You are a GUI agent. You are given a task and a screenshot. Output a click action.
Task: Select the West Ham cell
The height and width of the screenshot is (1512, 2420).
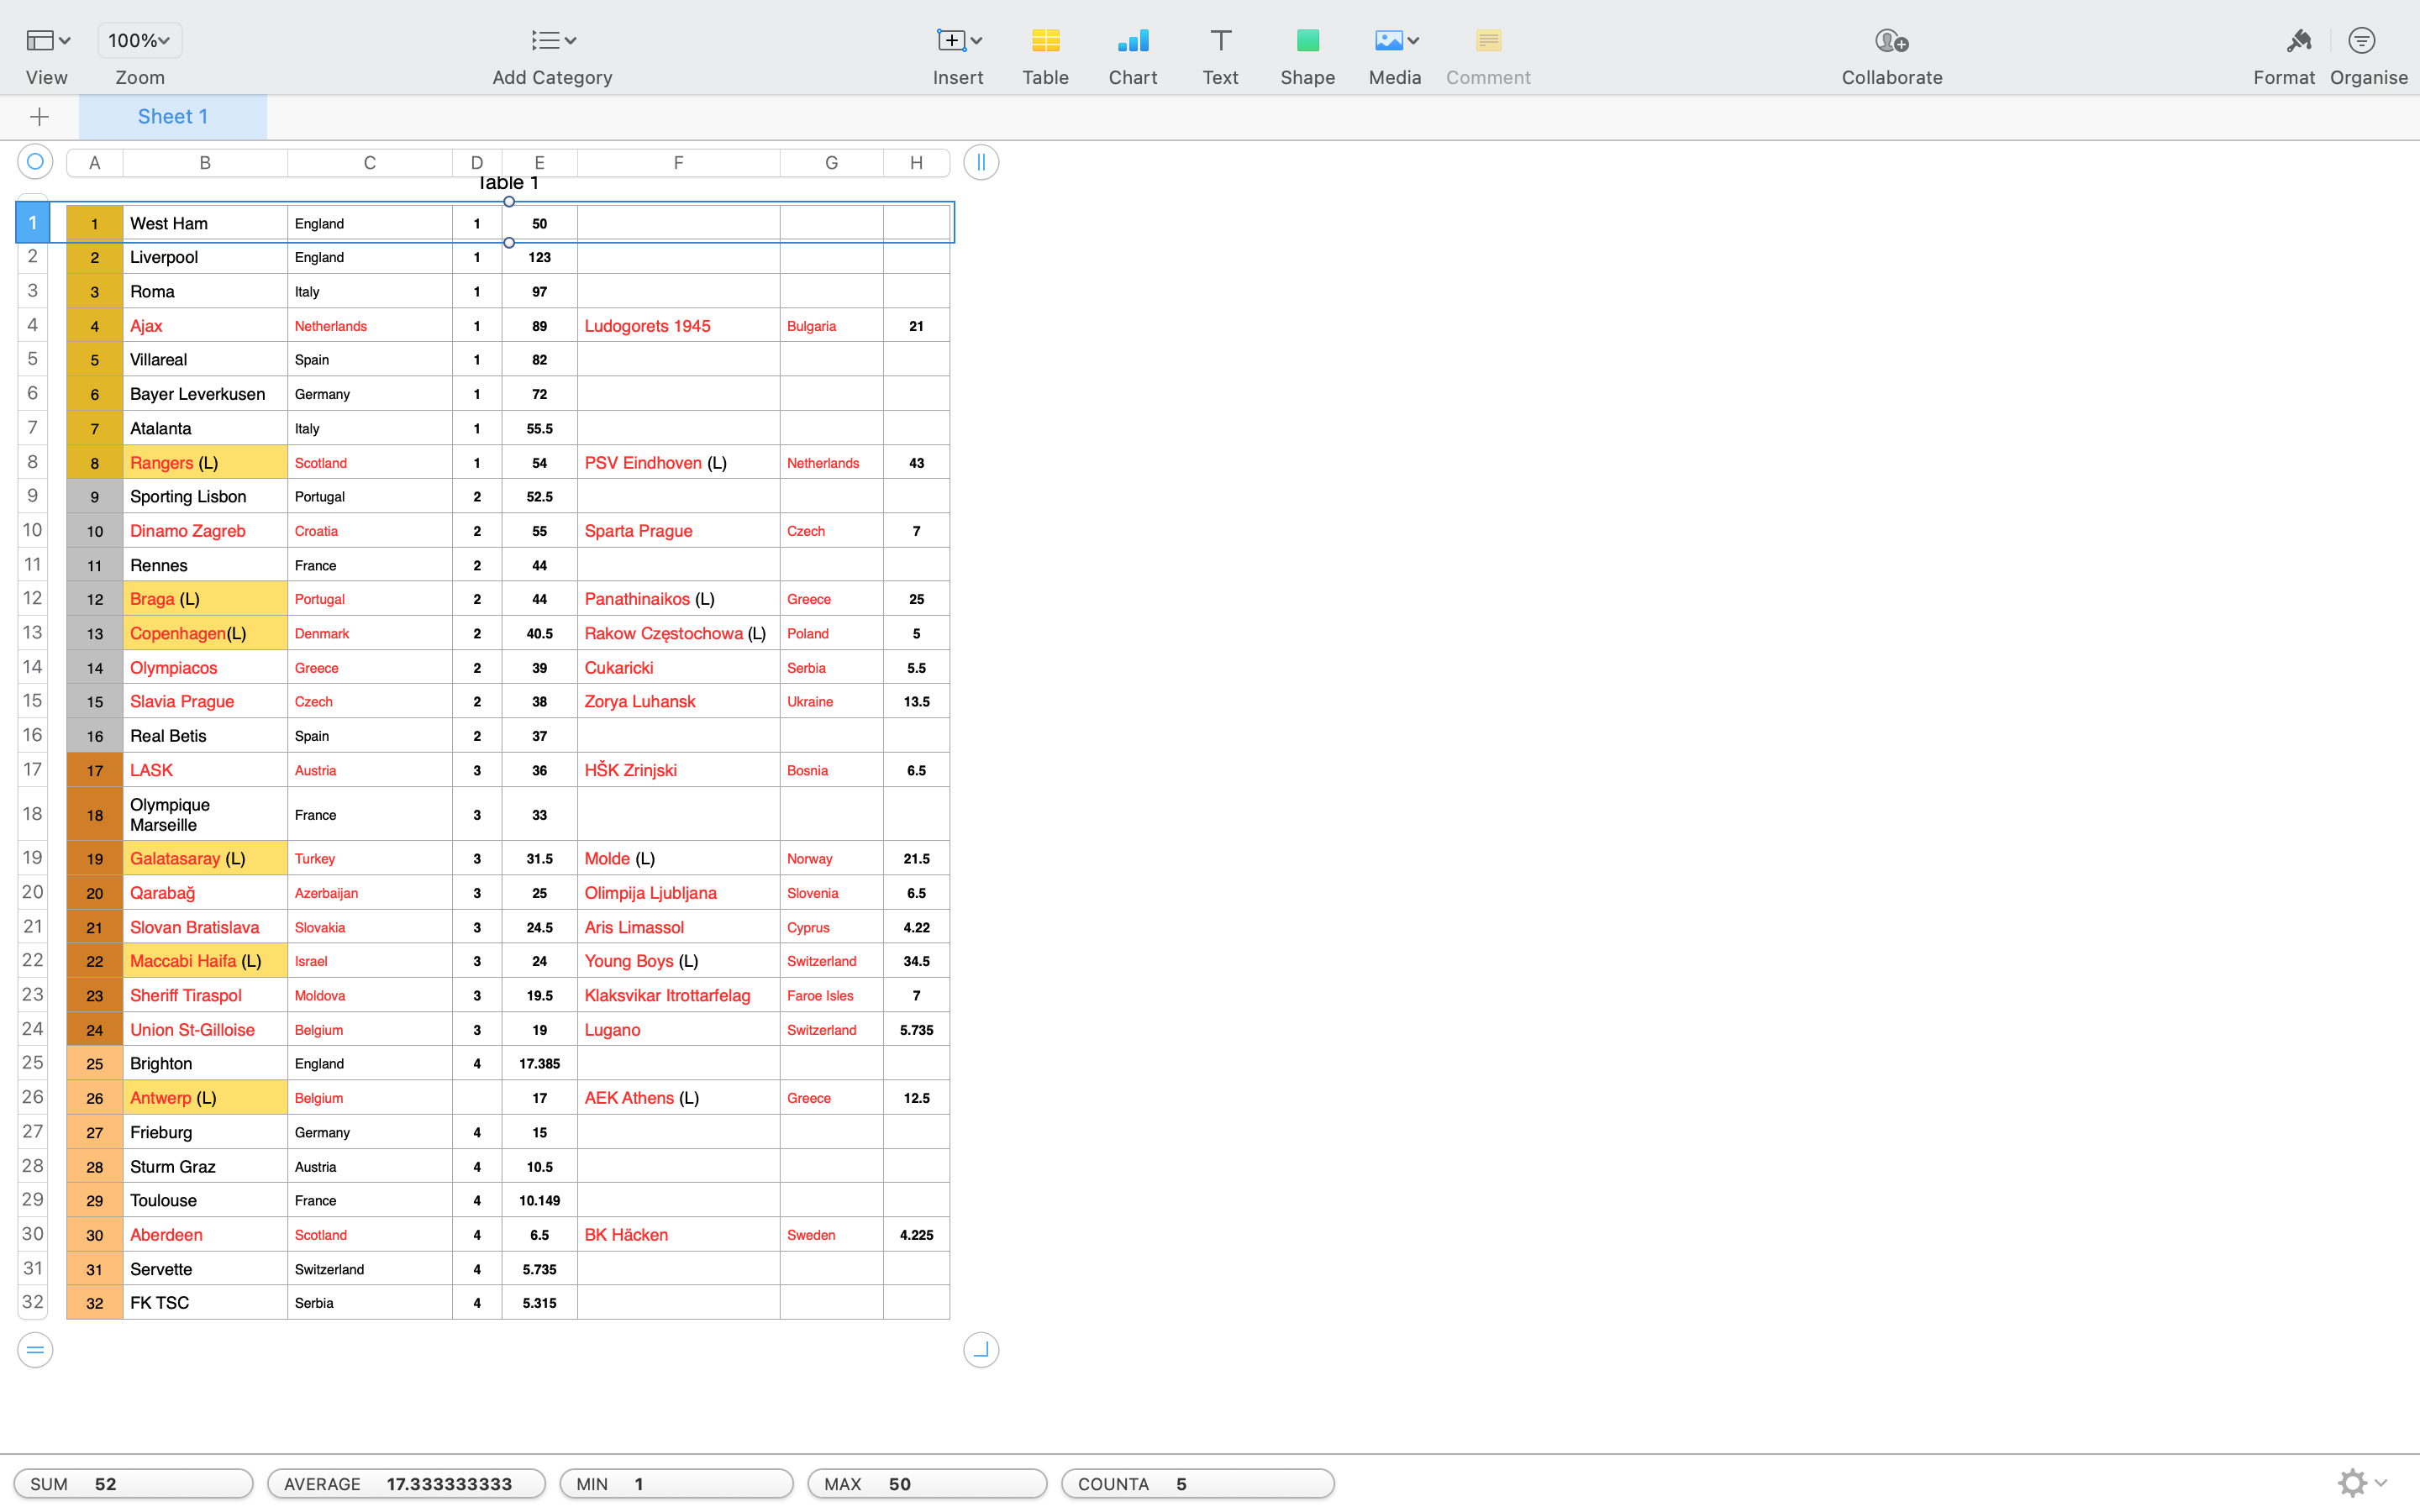click(x=205, y=223)
